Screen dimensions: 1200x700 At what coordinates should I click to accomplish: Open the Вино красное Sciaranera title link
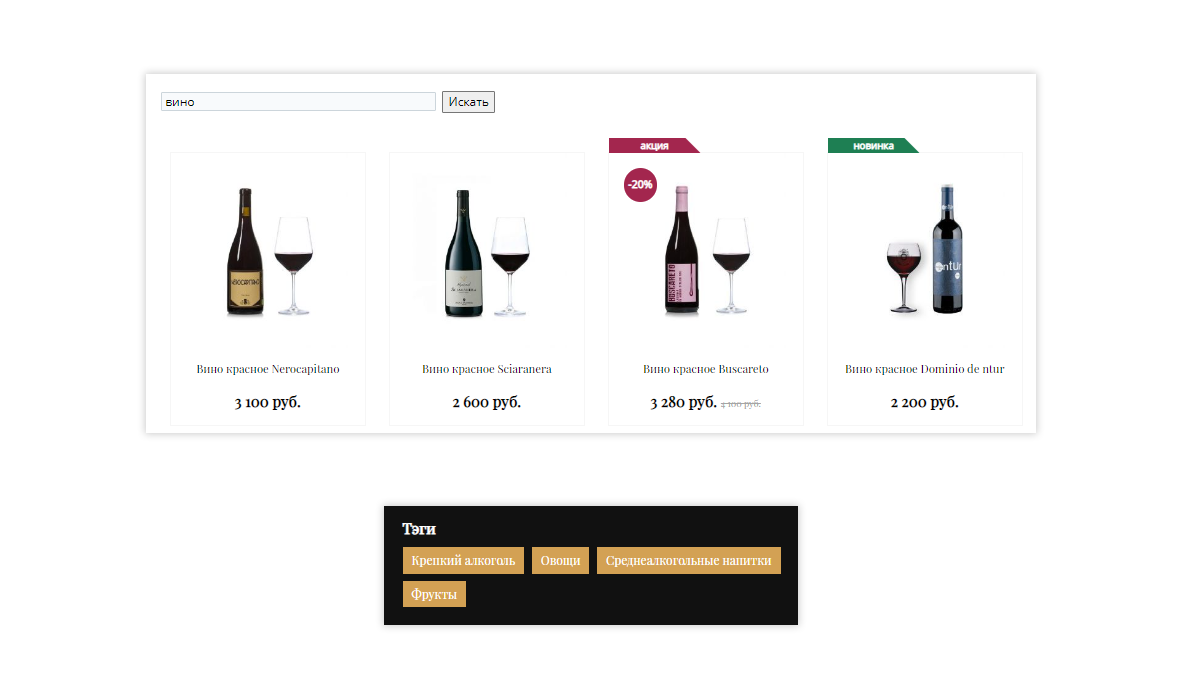[x=487, y=369]
